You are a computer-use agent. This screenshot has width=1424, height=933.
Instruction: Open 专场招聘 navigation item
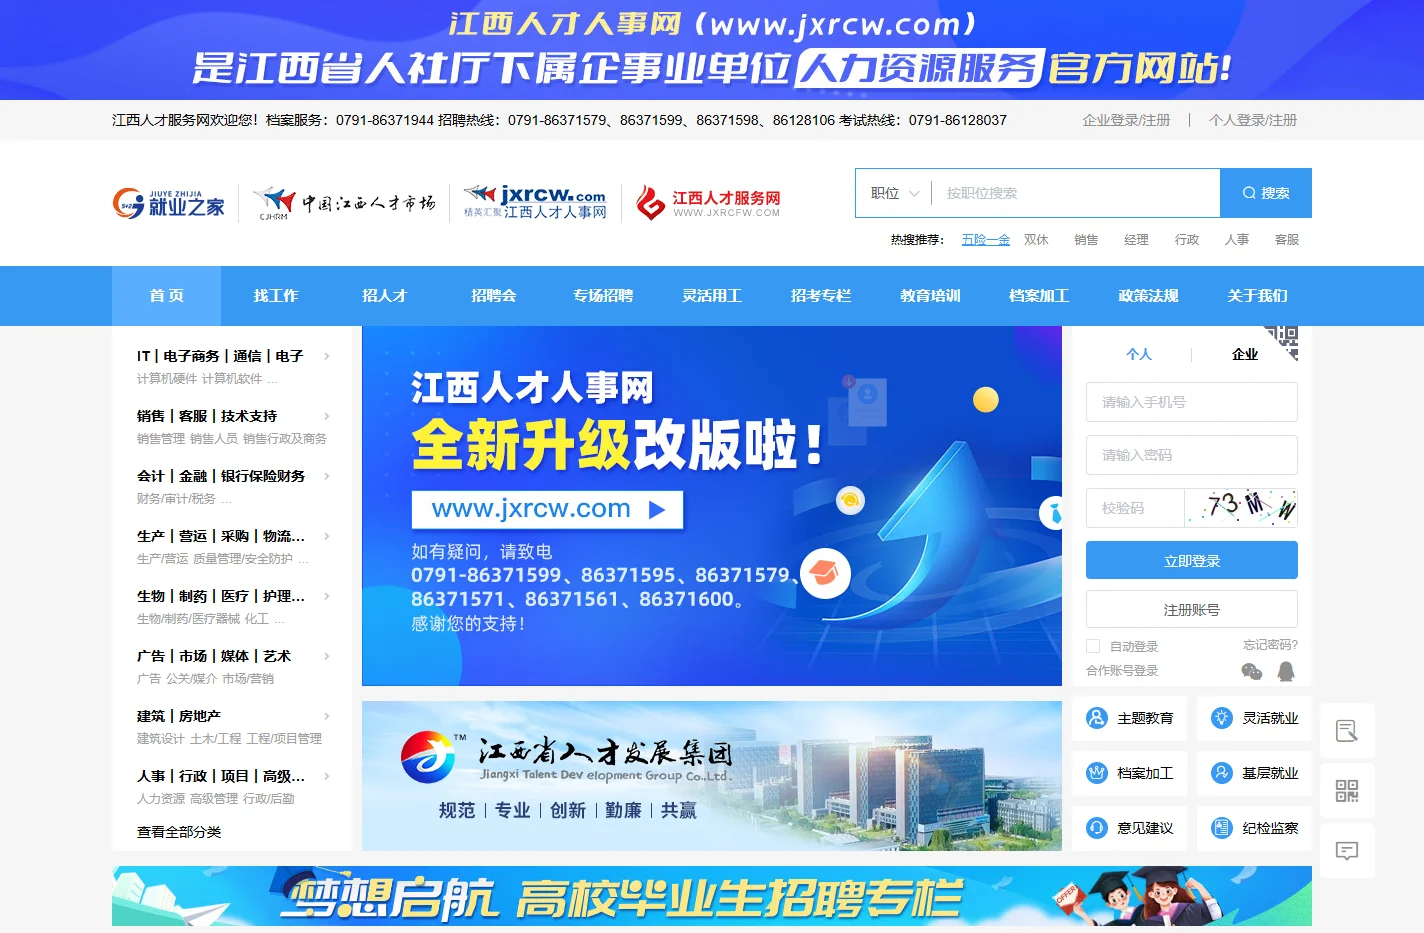[x=603, y=296]
